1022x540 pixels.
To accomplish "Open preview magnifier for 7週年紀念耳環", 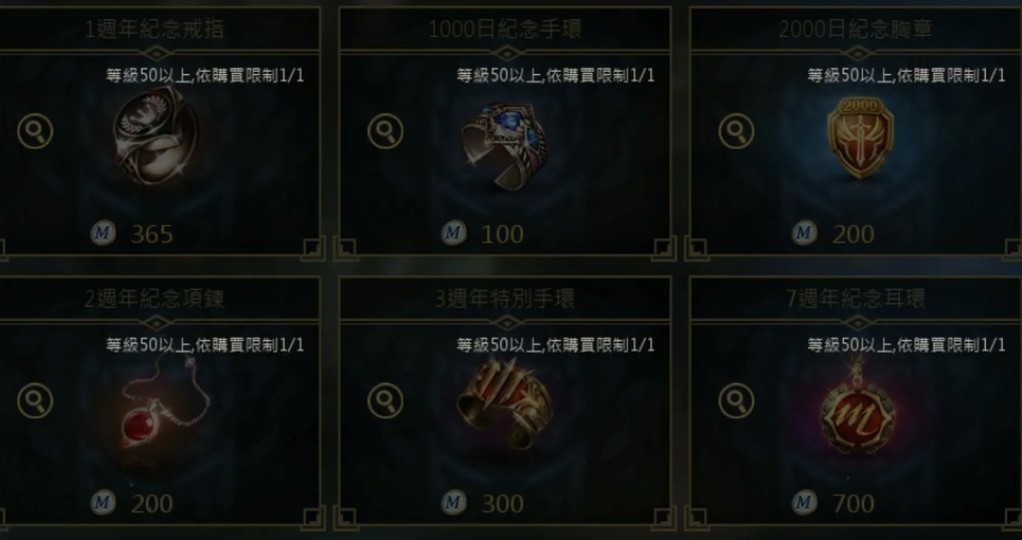I will (x=737, y=400).
